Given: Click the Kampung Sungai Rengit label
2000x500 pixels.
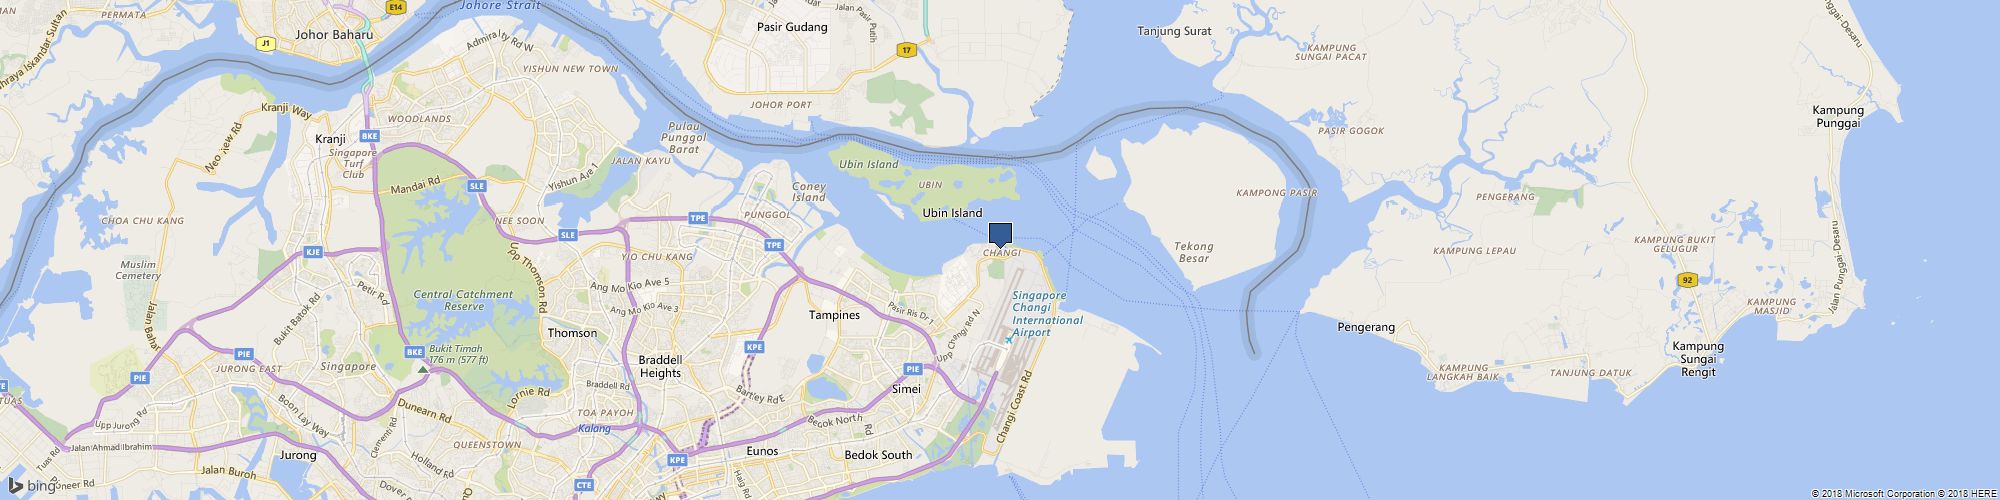Looking at the screenshot, I should [1698, 359].
